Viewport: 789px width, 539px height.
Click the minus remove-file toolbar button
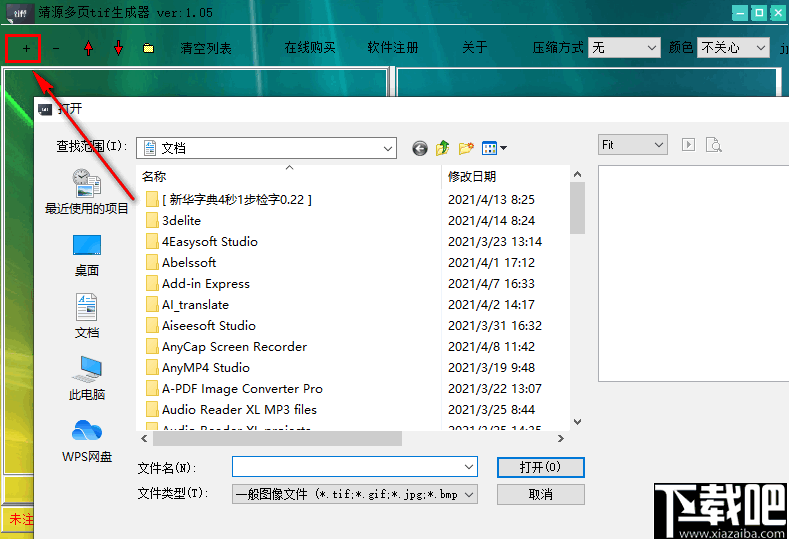pos(56,48)
